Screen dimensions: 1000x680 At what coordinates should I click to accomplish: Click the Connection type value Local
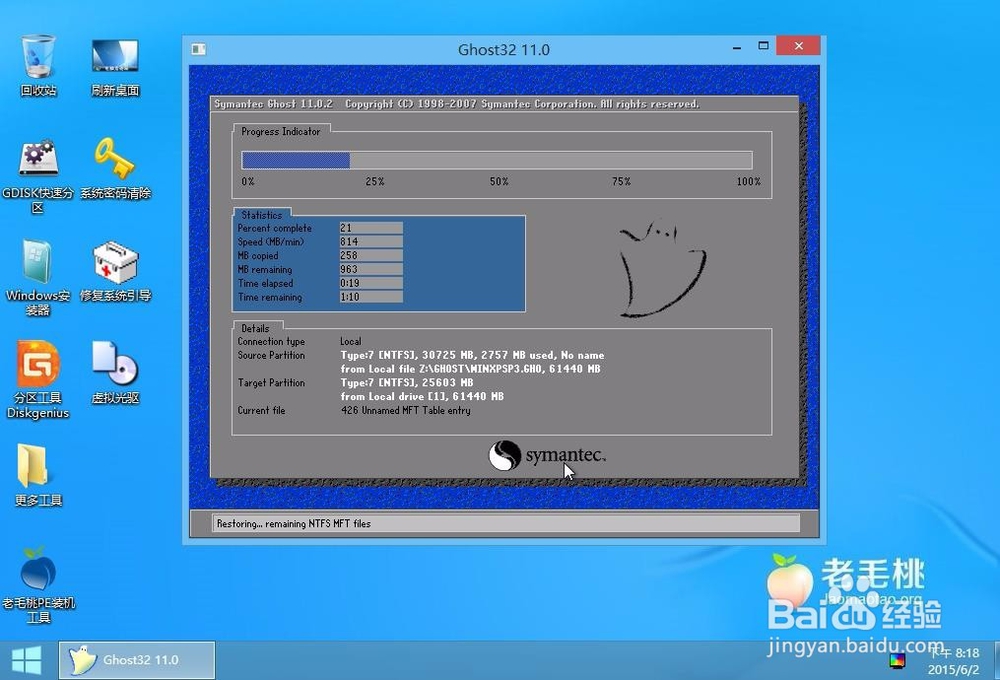[351, 341]
